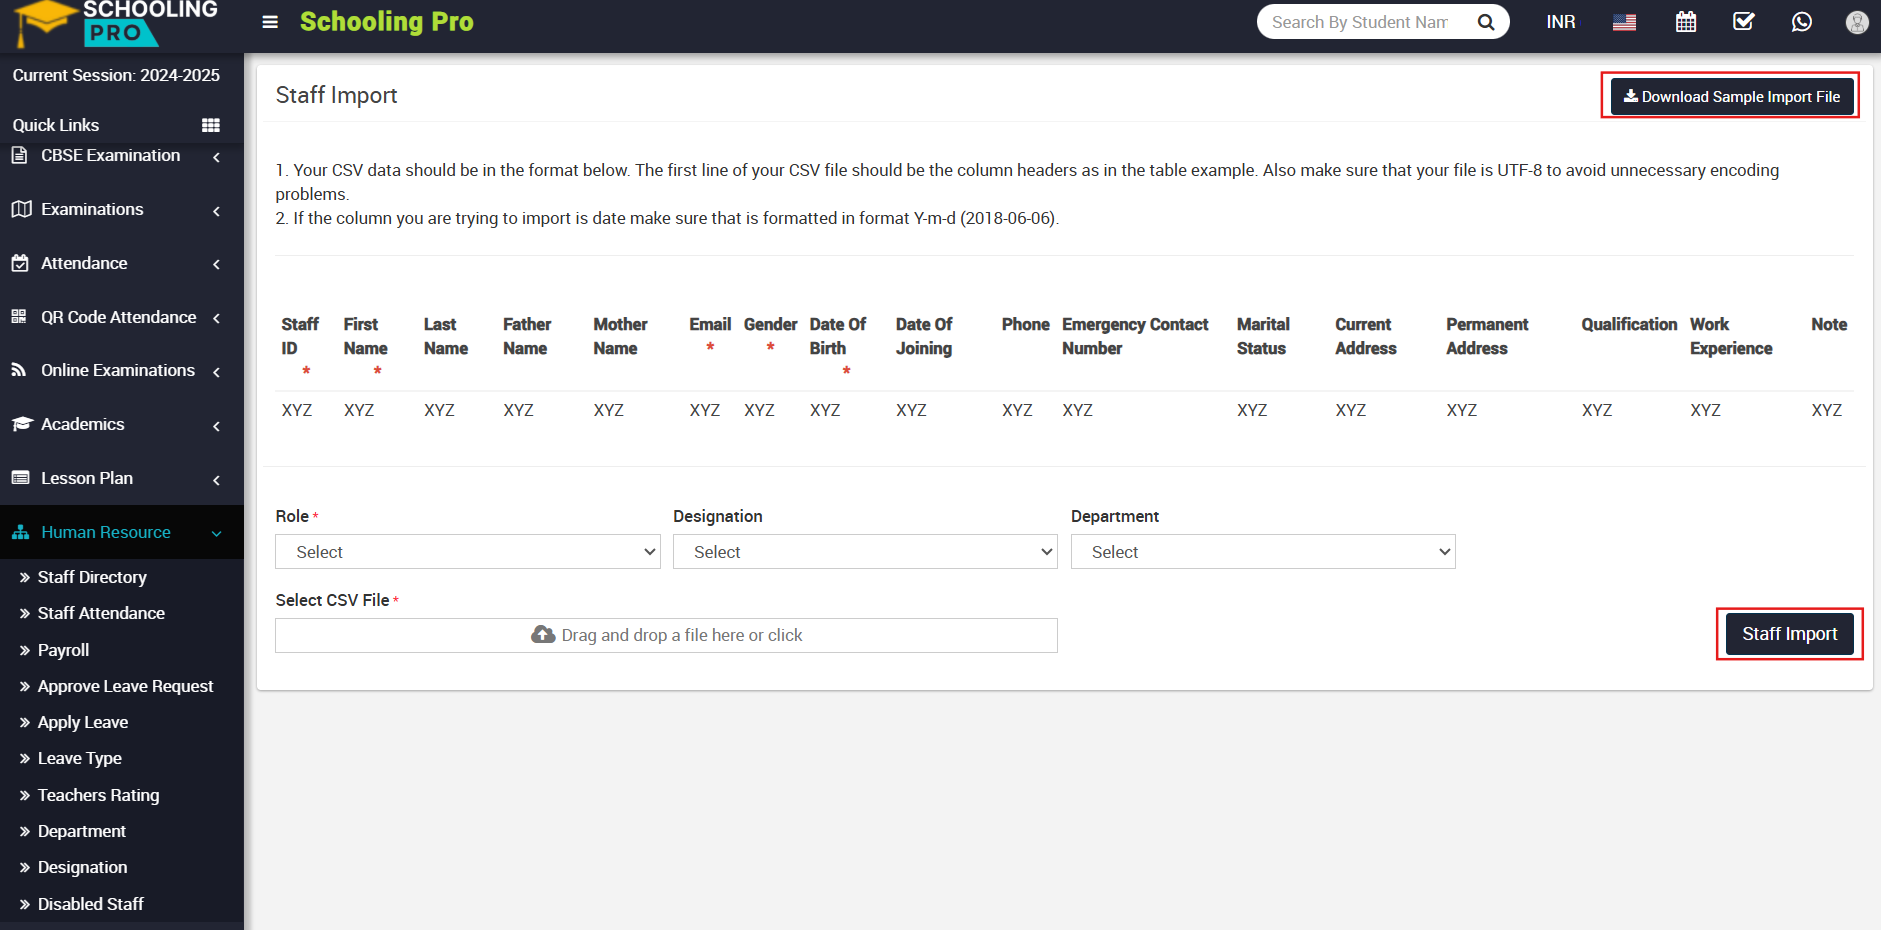Open Department submenu link
Screen dimensions: 1881x930
click(x=82, y=831)
